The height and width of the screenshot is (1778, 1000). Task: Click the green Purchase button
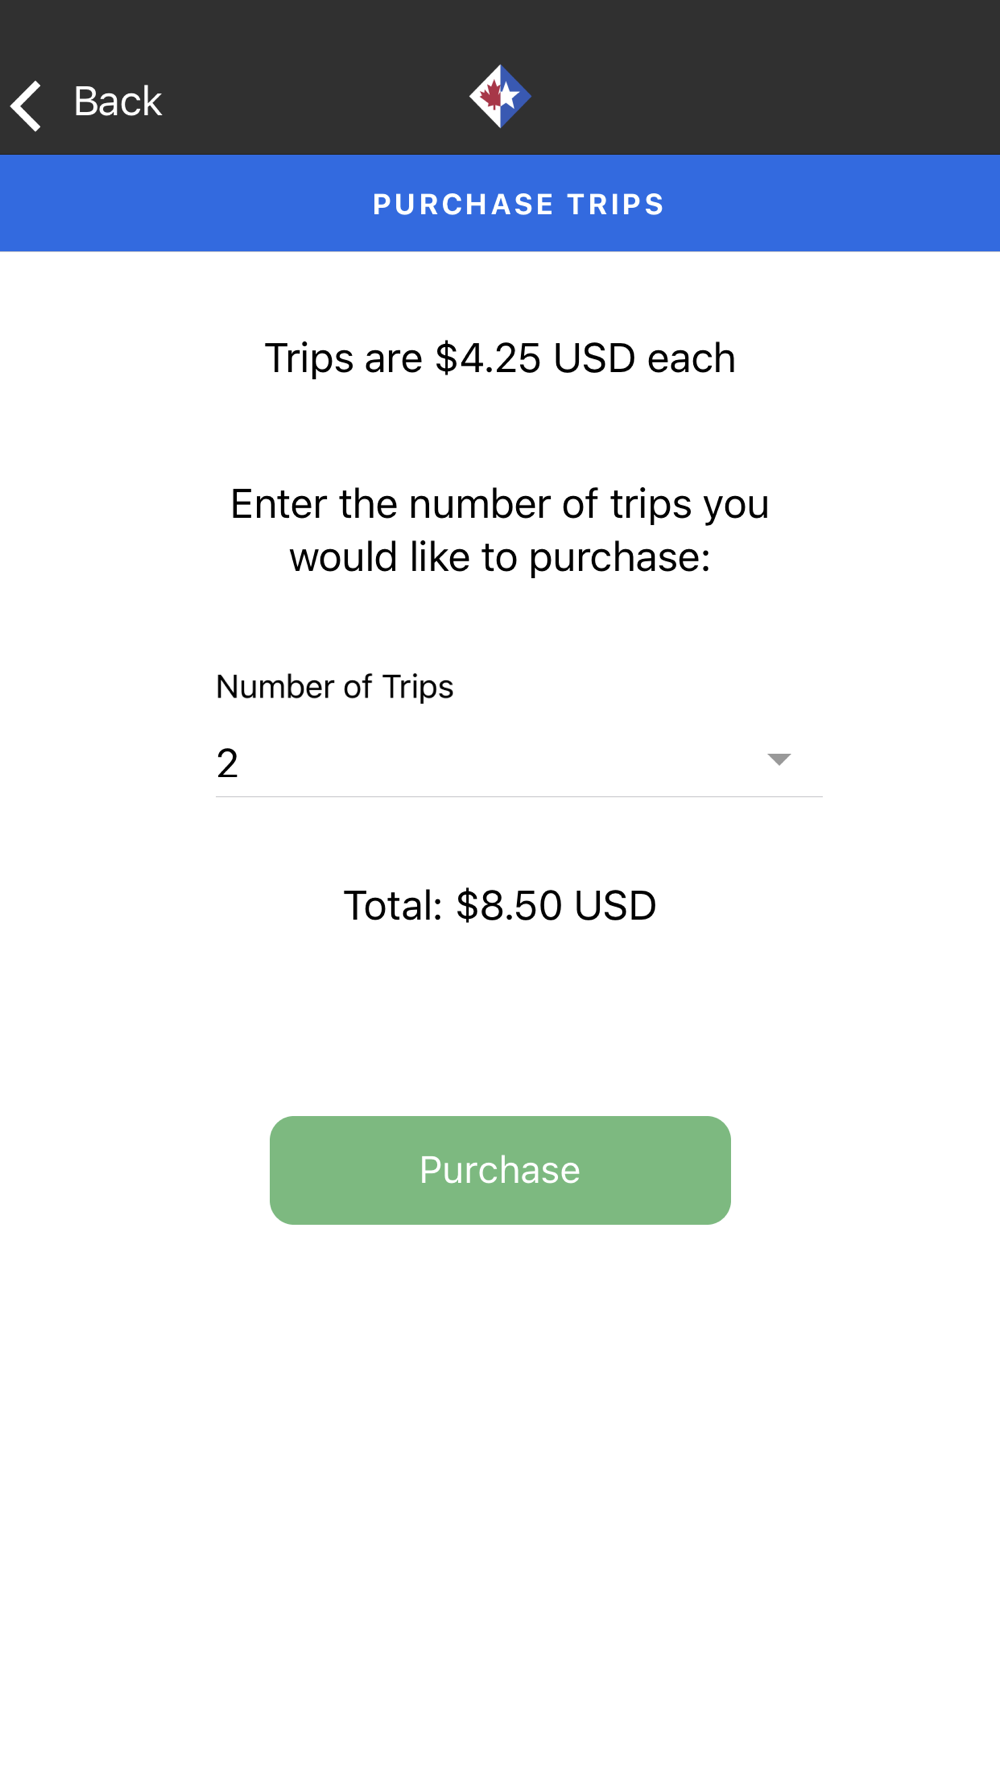[500, 1170]
